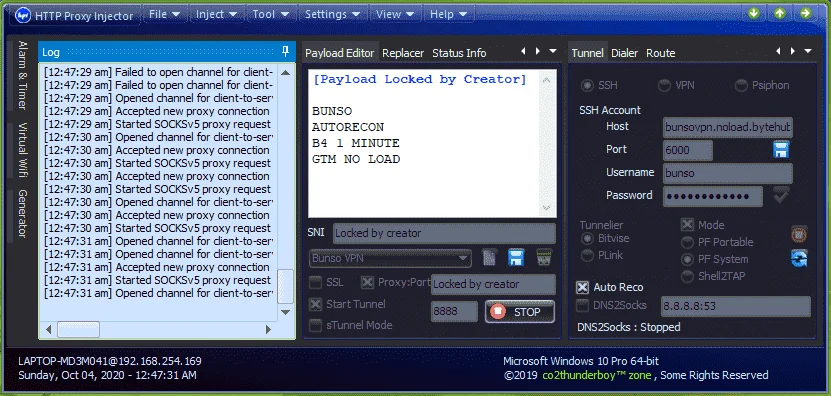Pin the Log panel

tap(285, 51)
